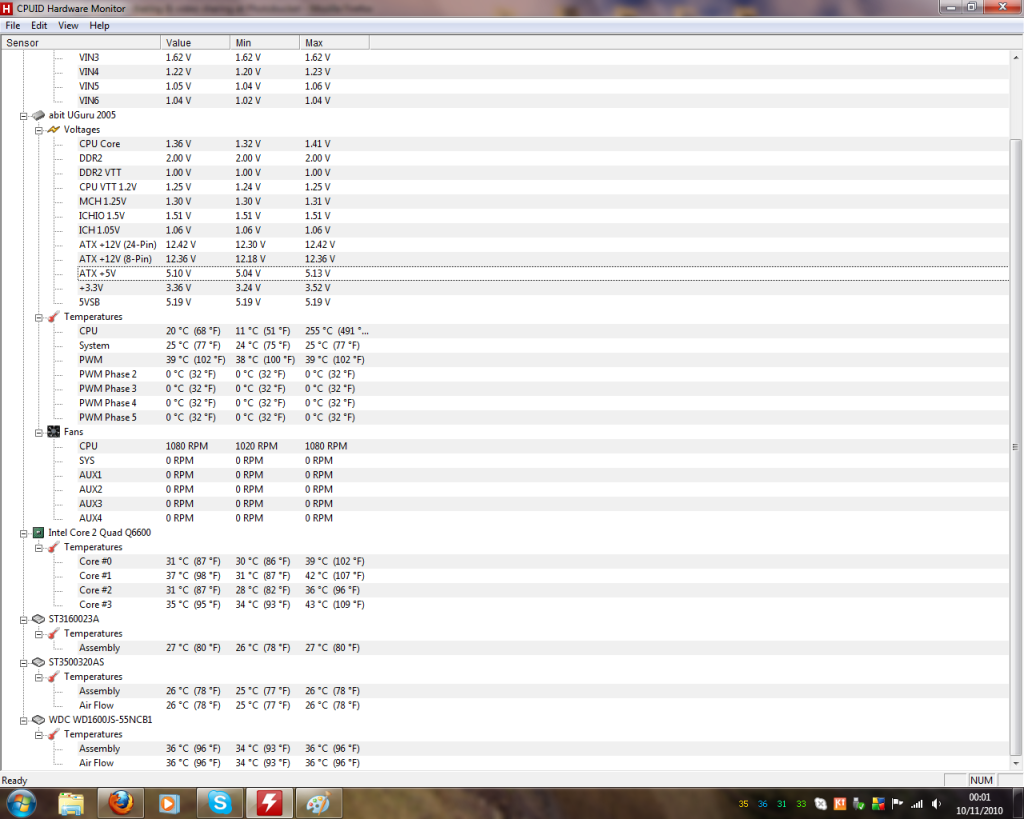Click the ST3160023A hard drive icon
Viewport: 1024px width, 819px height.
(x=38, y=619)
